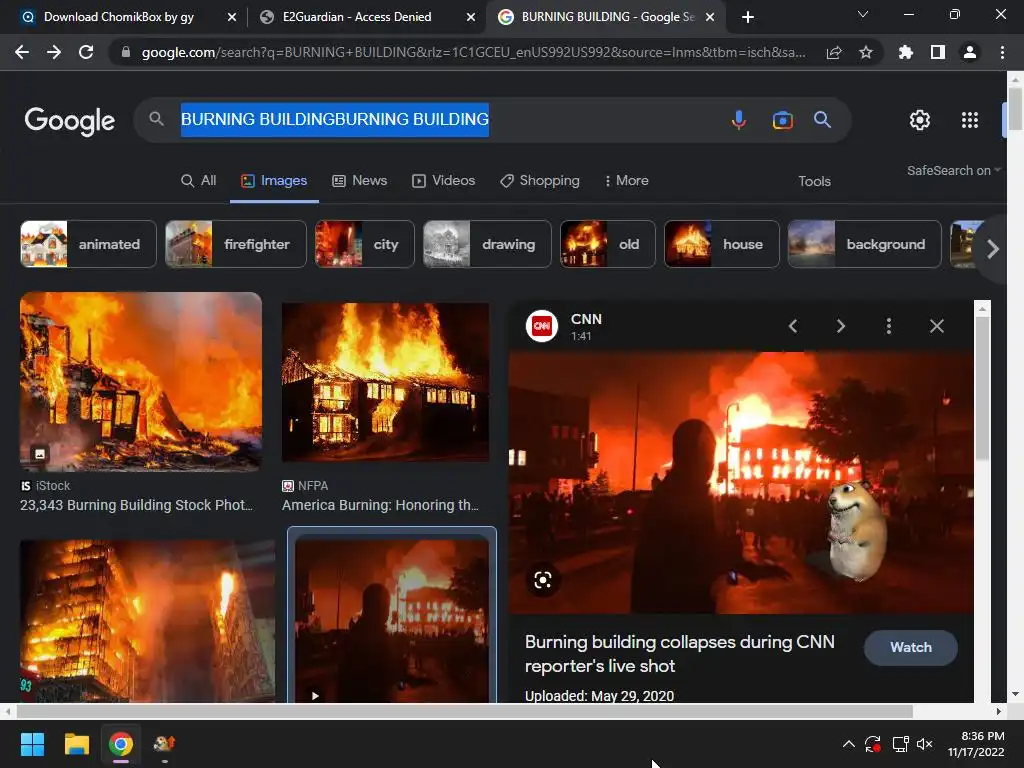Open the Chrome extensions puzzle icon

click(x=906, y=52)
